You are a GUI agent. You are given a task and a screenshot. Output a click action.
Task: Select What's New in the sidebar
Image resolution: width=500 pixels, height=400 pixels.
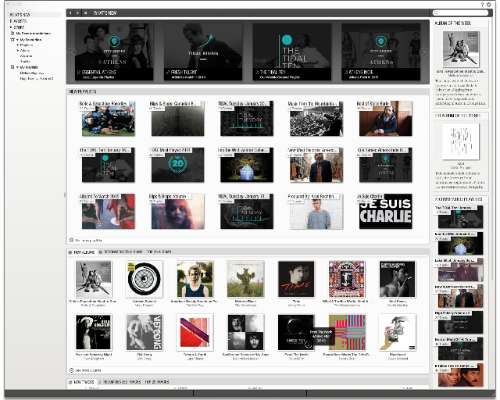click(20, 15)
